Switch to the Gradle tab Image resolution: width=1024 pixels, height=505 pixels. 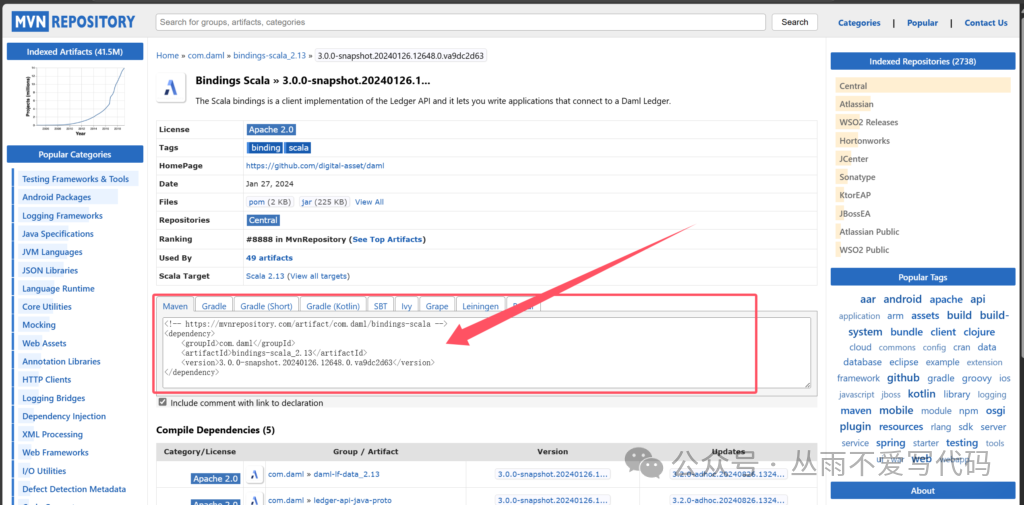(214, 306)
